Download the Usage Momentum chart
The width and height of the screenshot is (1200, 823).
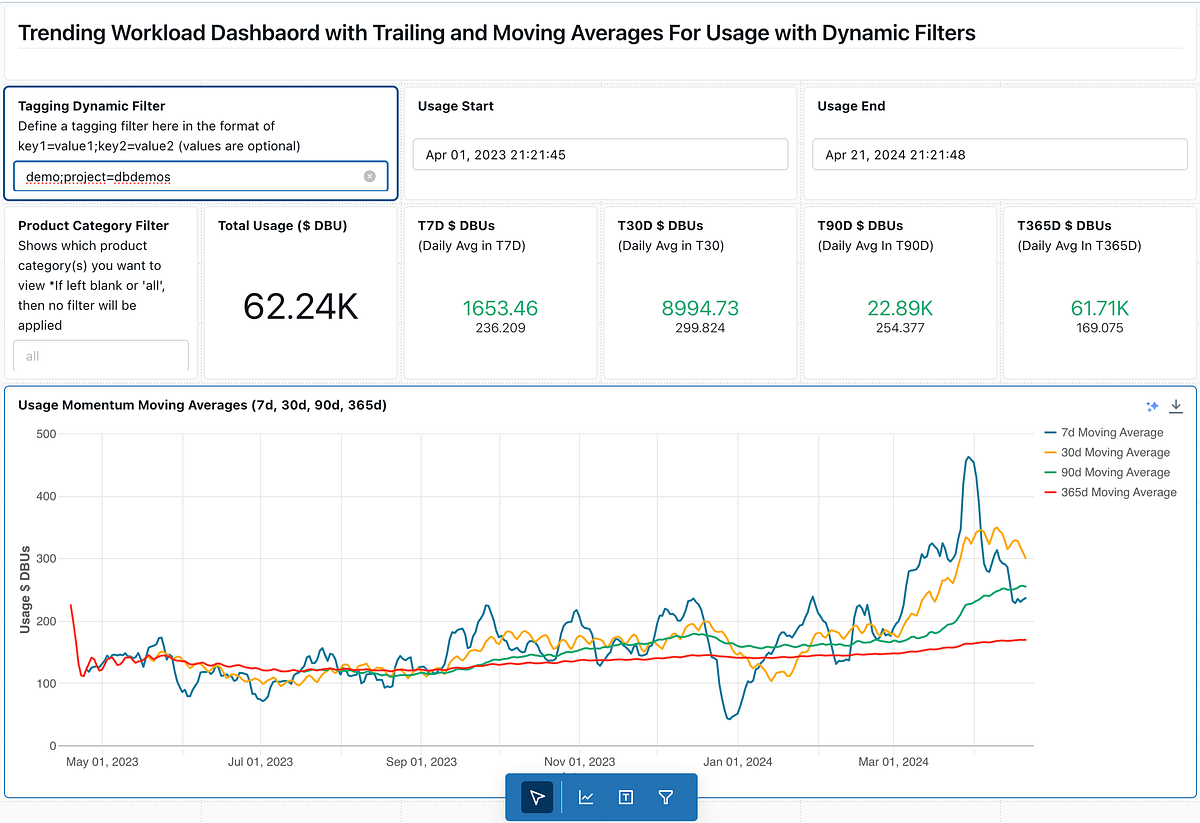[1176, 406]
